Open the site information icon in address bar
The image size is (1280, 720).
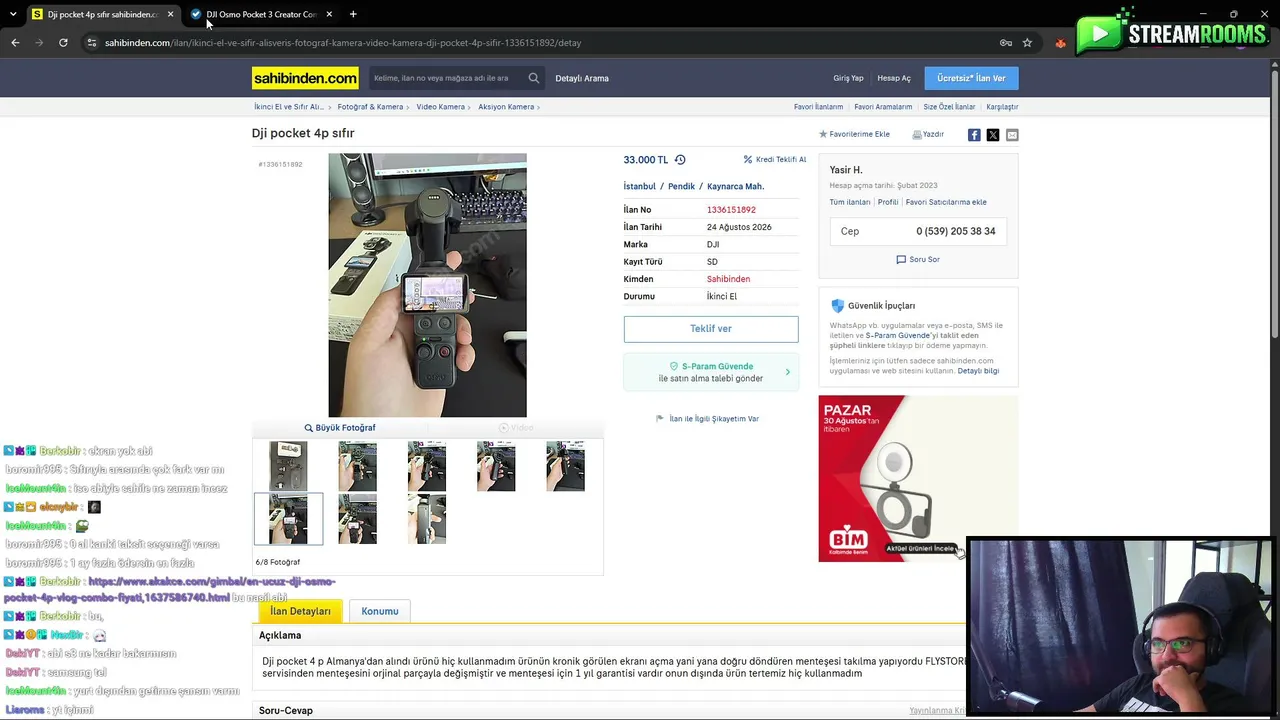click(x=92, y=43)
